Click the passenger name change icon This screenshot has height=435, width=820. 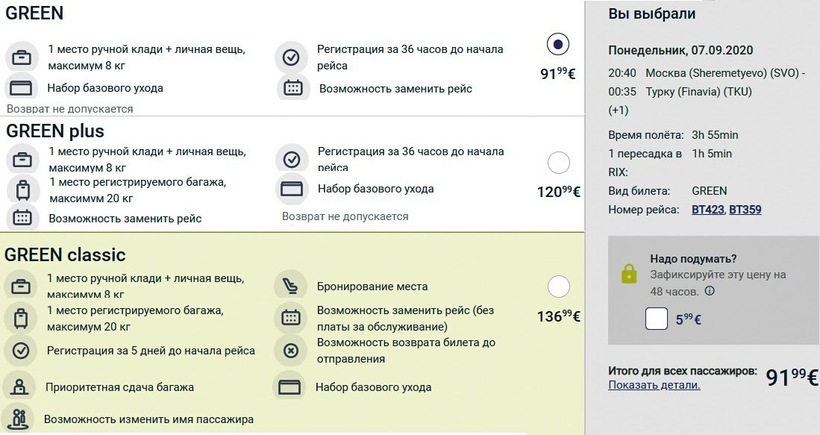point(19,419)
